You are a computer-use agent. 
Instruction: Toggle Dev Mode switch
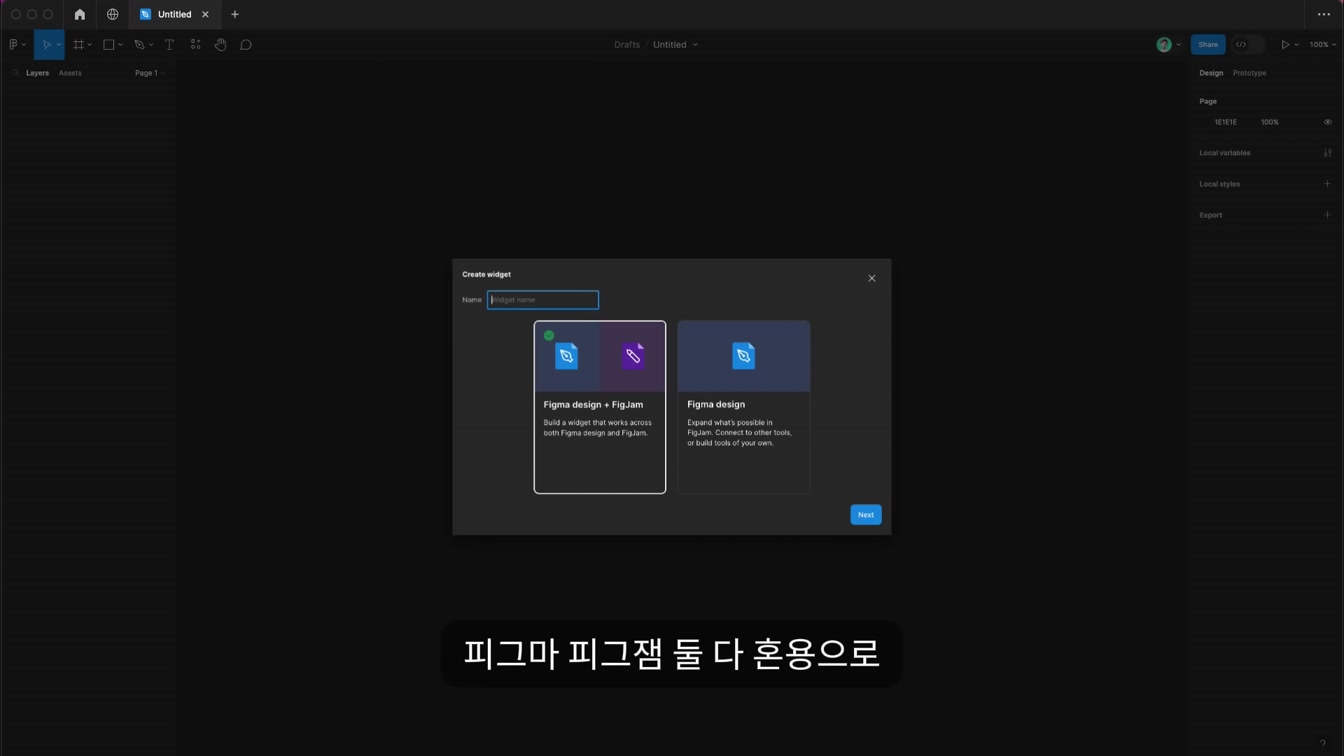click(x=1248, y=45)
